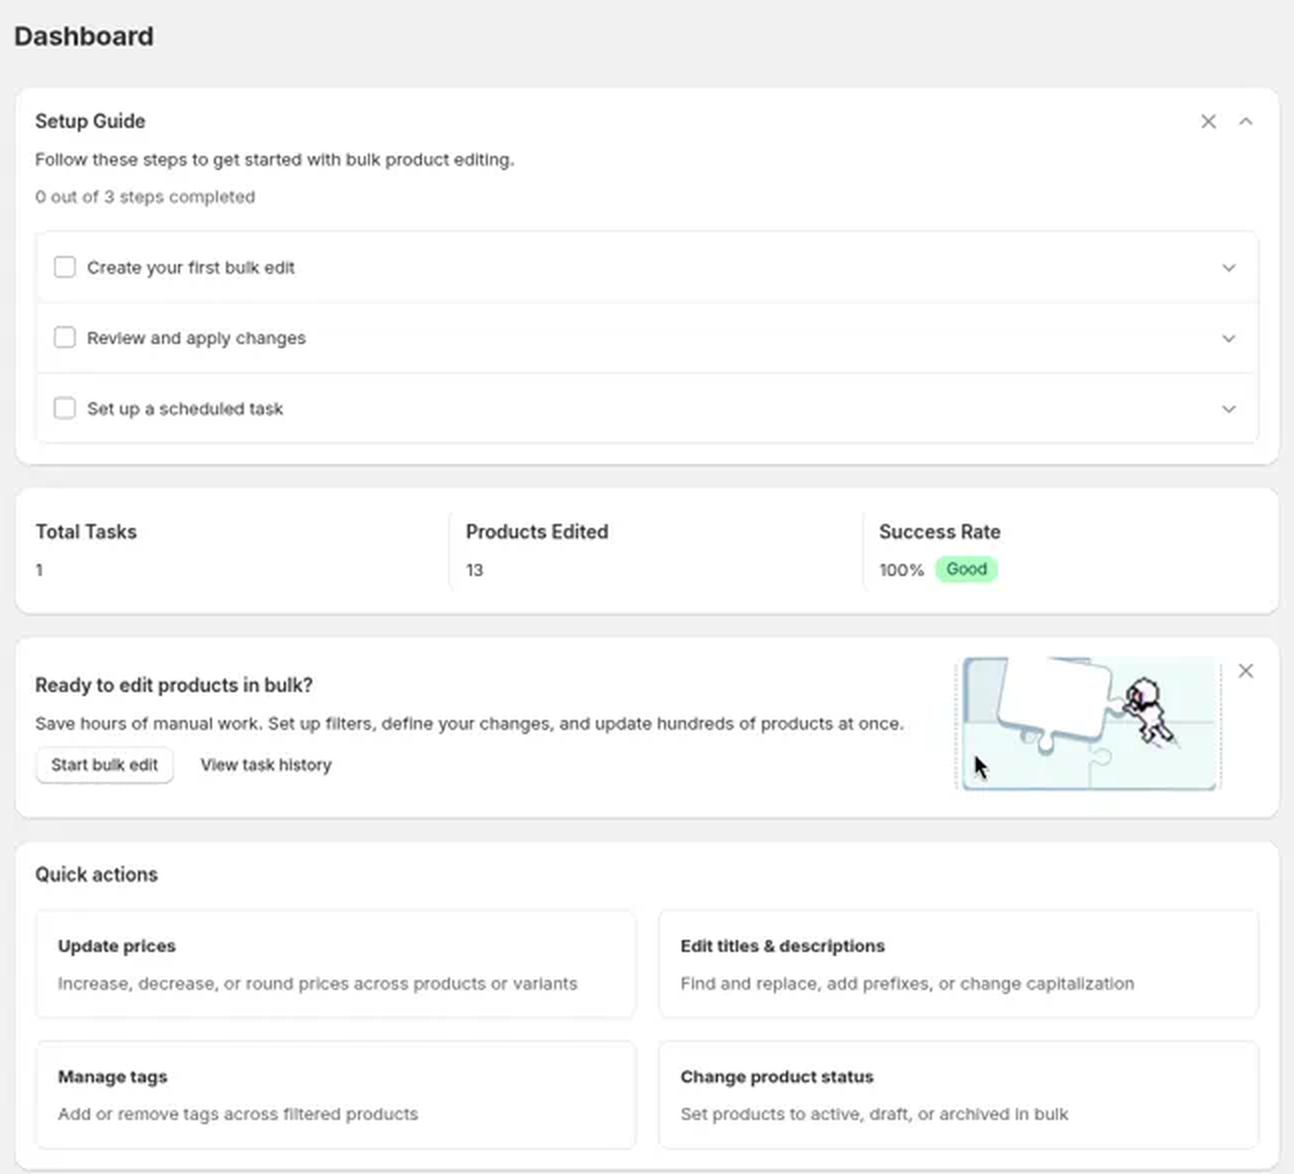Click the 'Total Tasks' label
Screen dimensions: 1294x1174
(x=86, y=532)
